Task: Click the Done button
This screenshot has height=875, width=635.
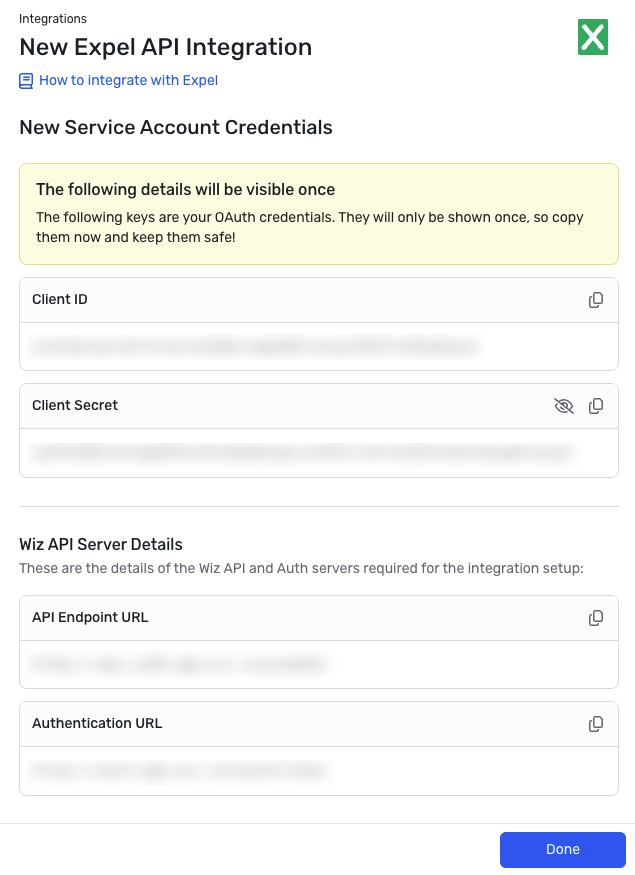Action: (x=562, y=849)
